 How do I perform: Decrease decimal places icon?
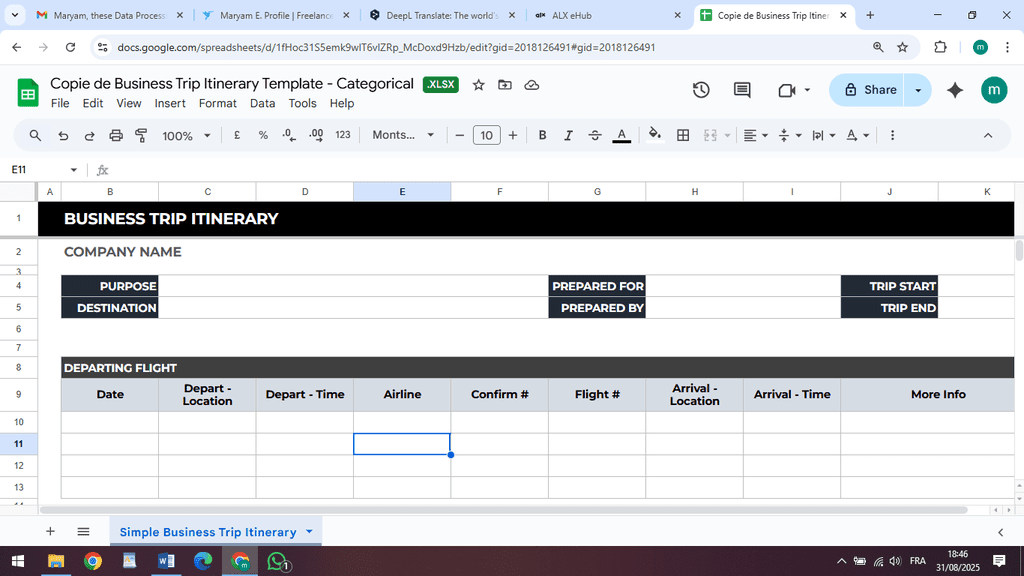coord(289,135)
